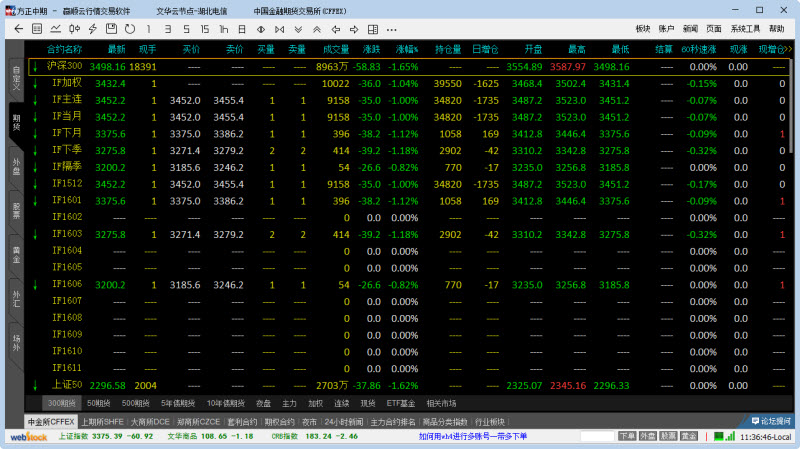This screenshot has width=800, height=449.
Task: Select the 外盘 sidebar tab
Action: 16,167
